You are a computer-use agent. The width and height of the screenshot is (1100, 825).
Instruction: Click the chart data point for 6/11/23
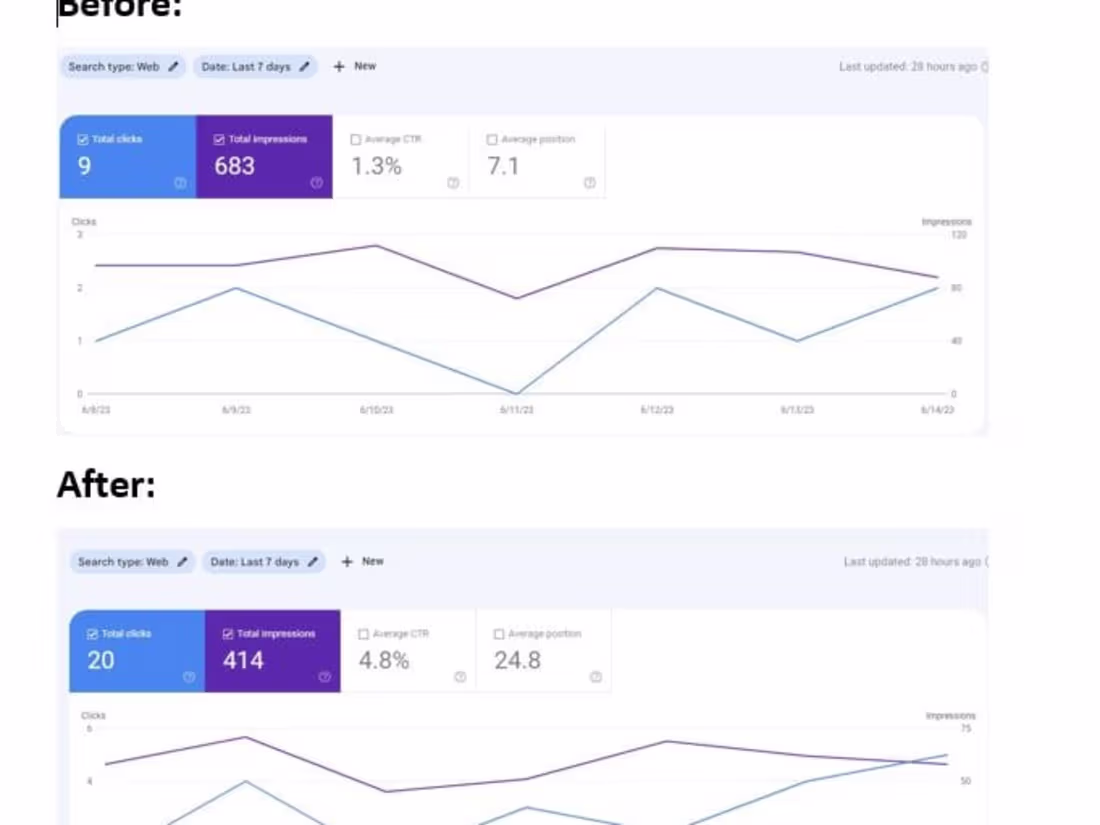516,393
